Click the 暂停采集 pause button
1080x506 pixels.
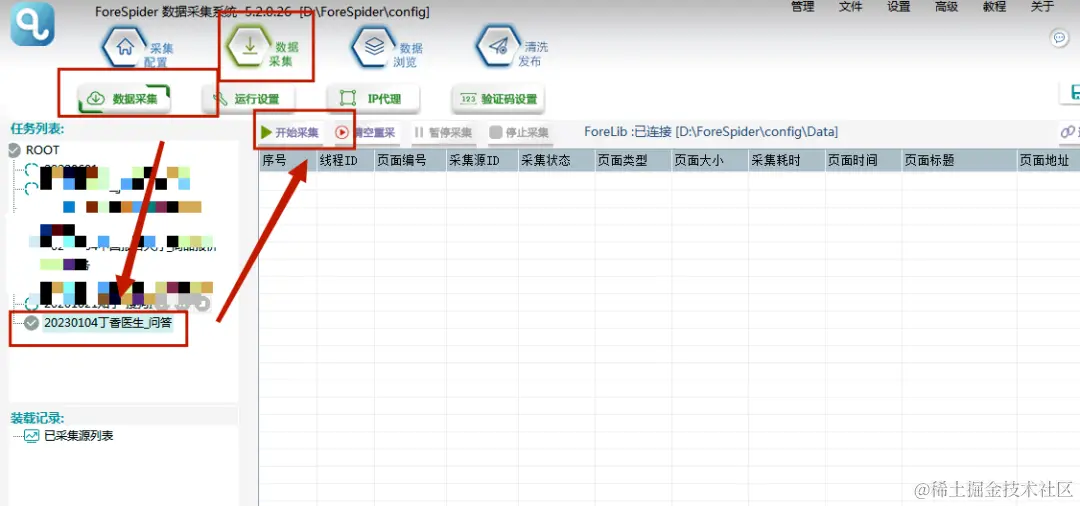click(443, 132)
